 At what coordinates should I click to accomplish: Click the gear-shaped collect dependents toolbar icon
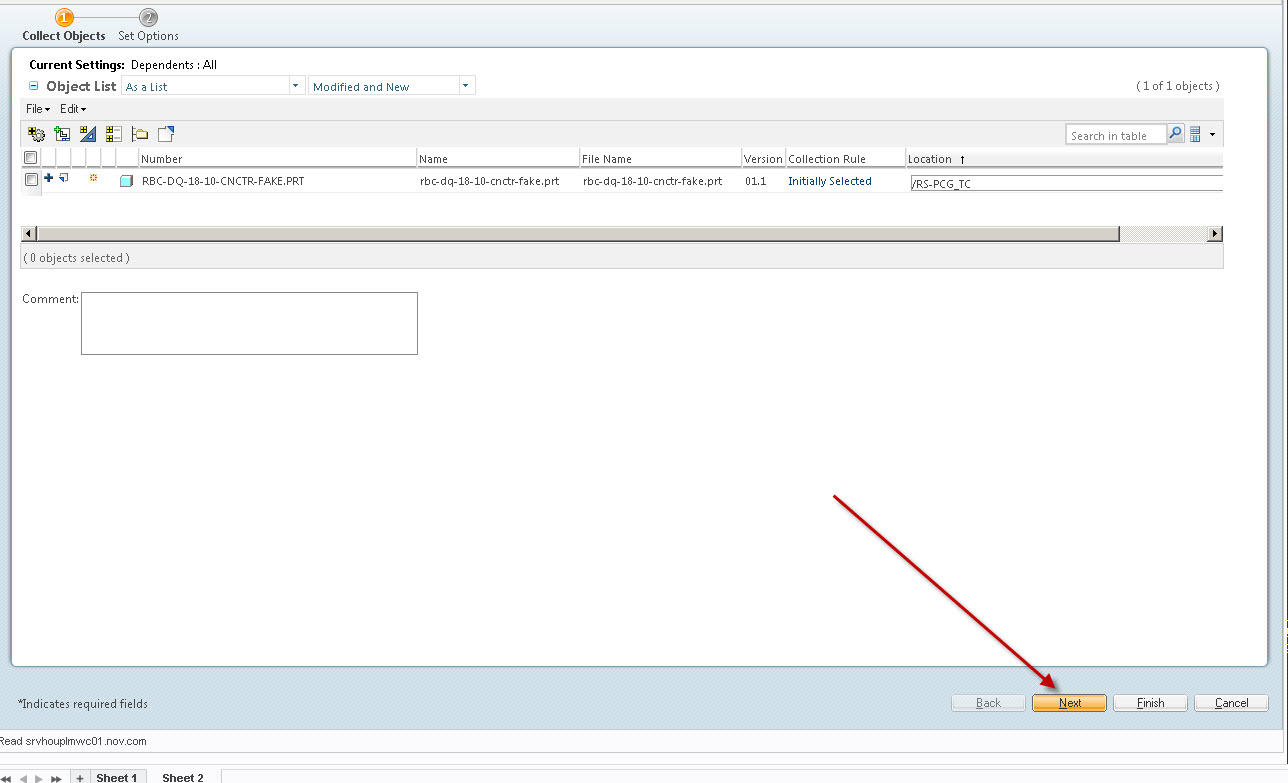(37, 134)
